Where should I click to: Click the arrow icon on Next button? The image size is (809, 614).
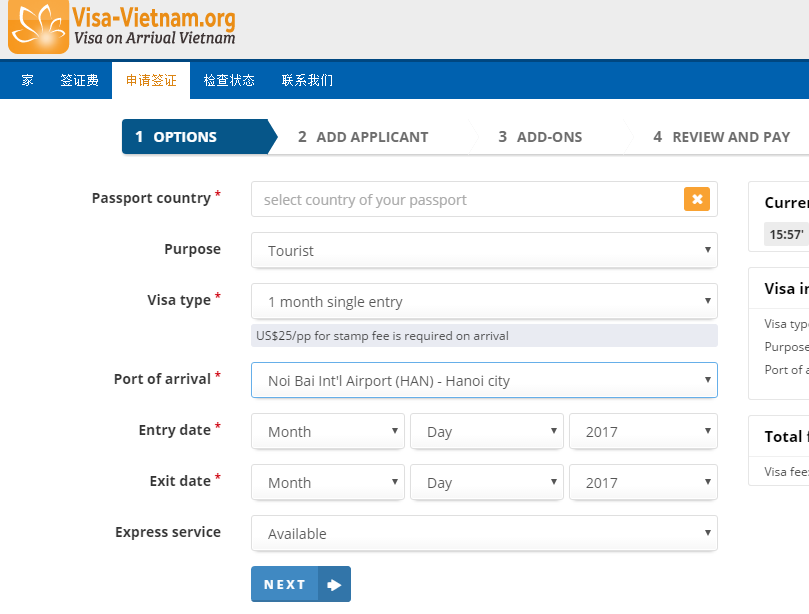click(334, 585)
